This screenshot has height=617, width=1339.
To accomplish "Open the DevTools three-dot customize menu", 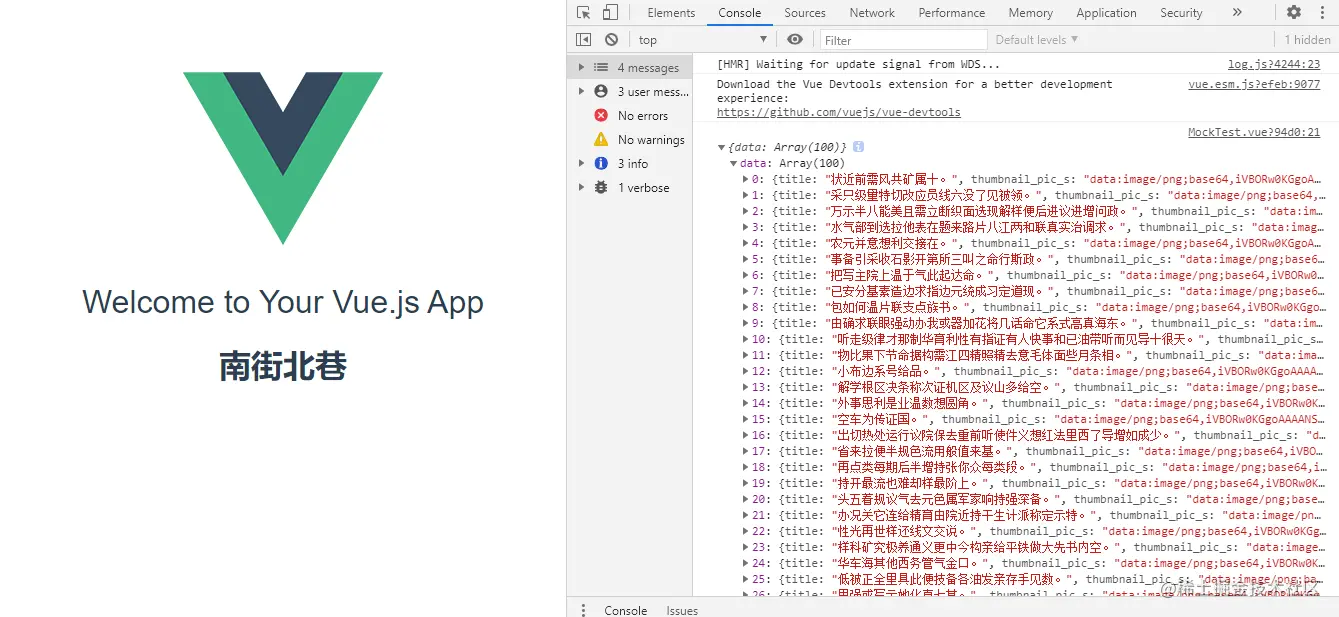I will tap(1322, 13).
